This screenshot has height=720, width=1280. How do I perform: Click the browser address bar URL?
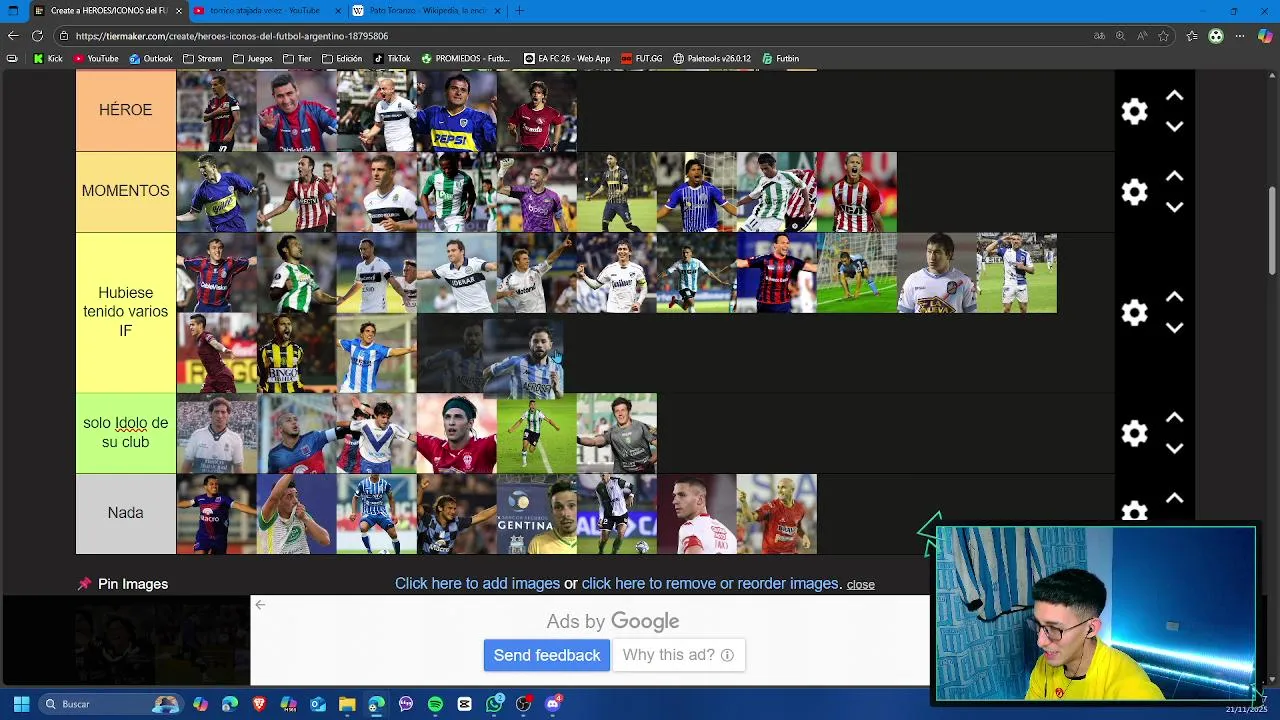pos(231,36)
